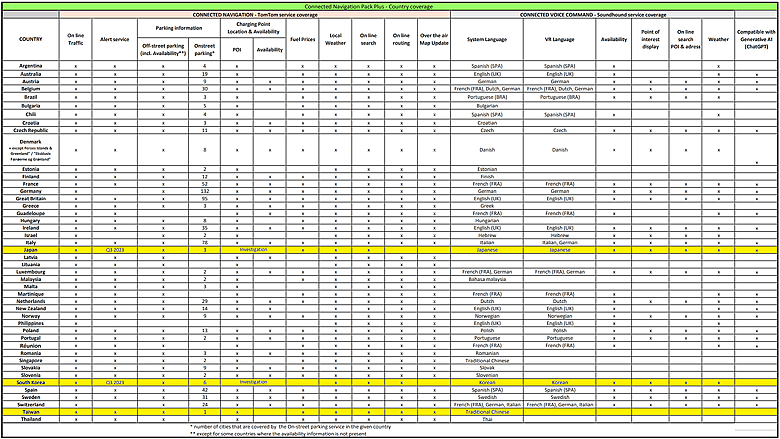
Task: Select the Luxembourg country cell
Action: click(31, 272)
